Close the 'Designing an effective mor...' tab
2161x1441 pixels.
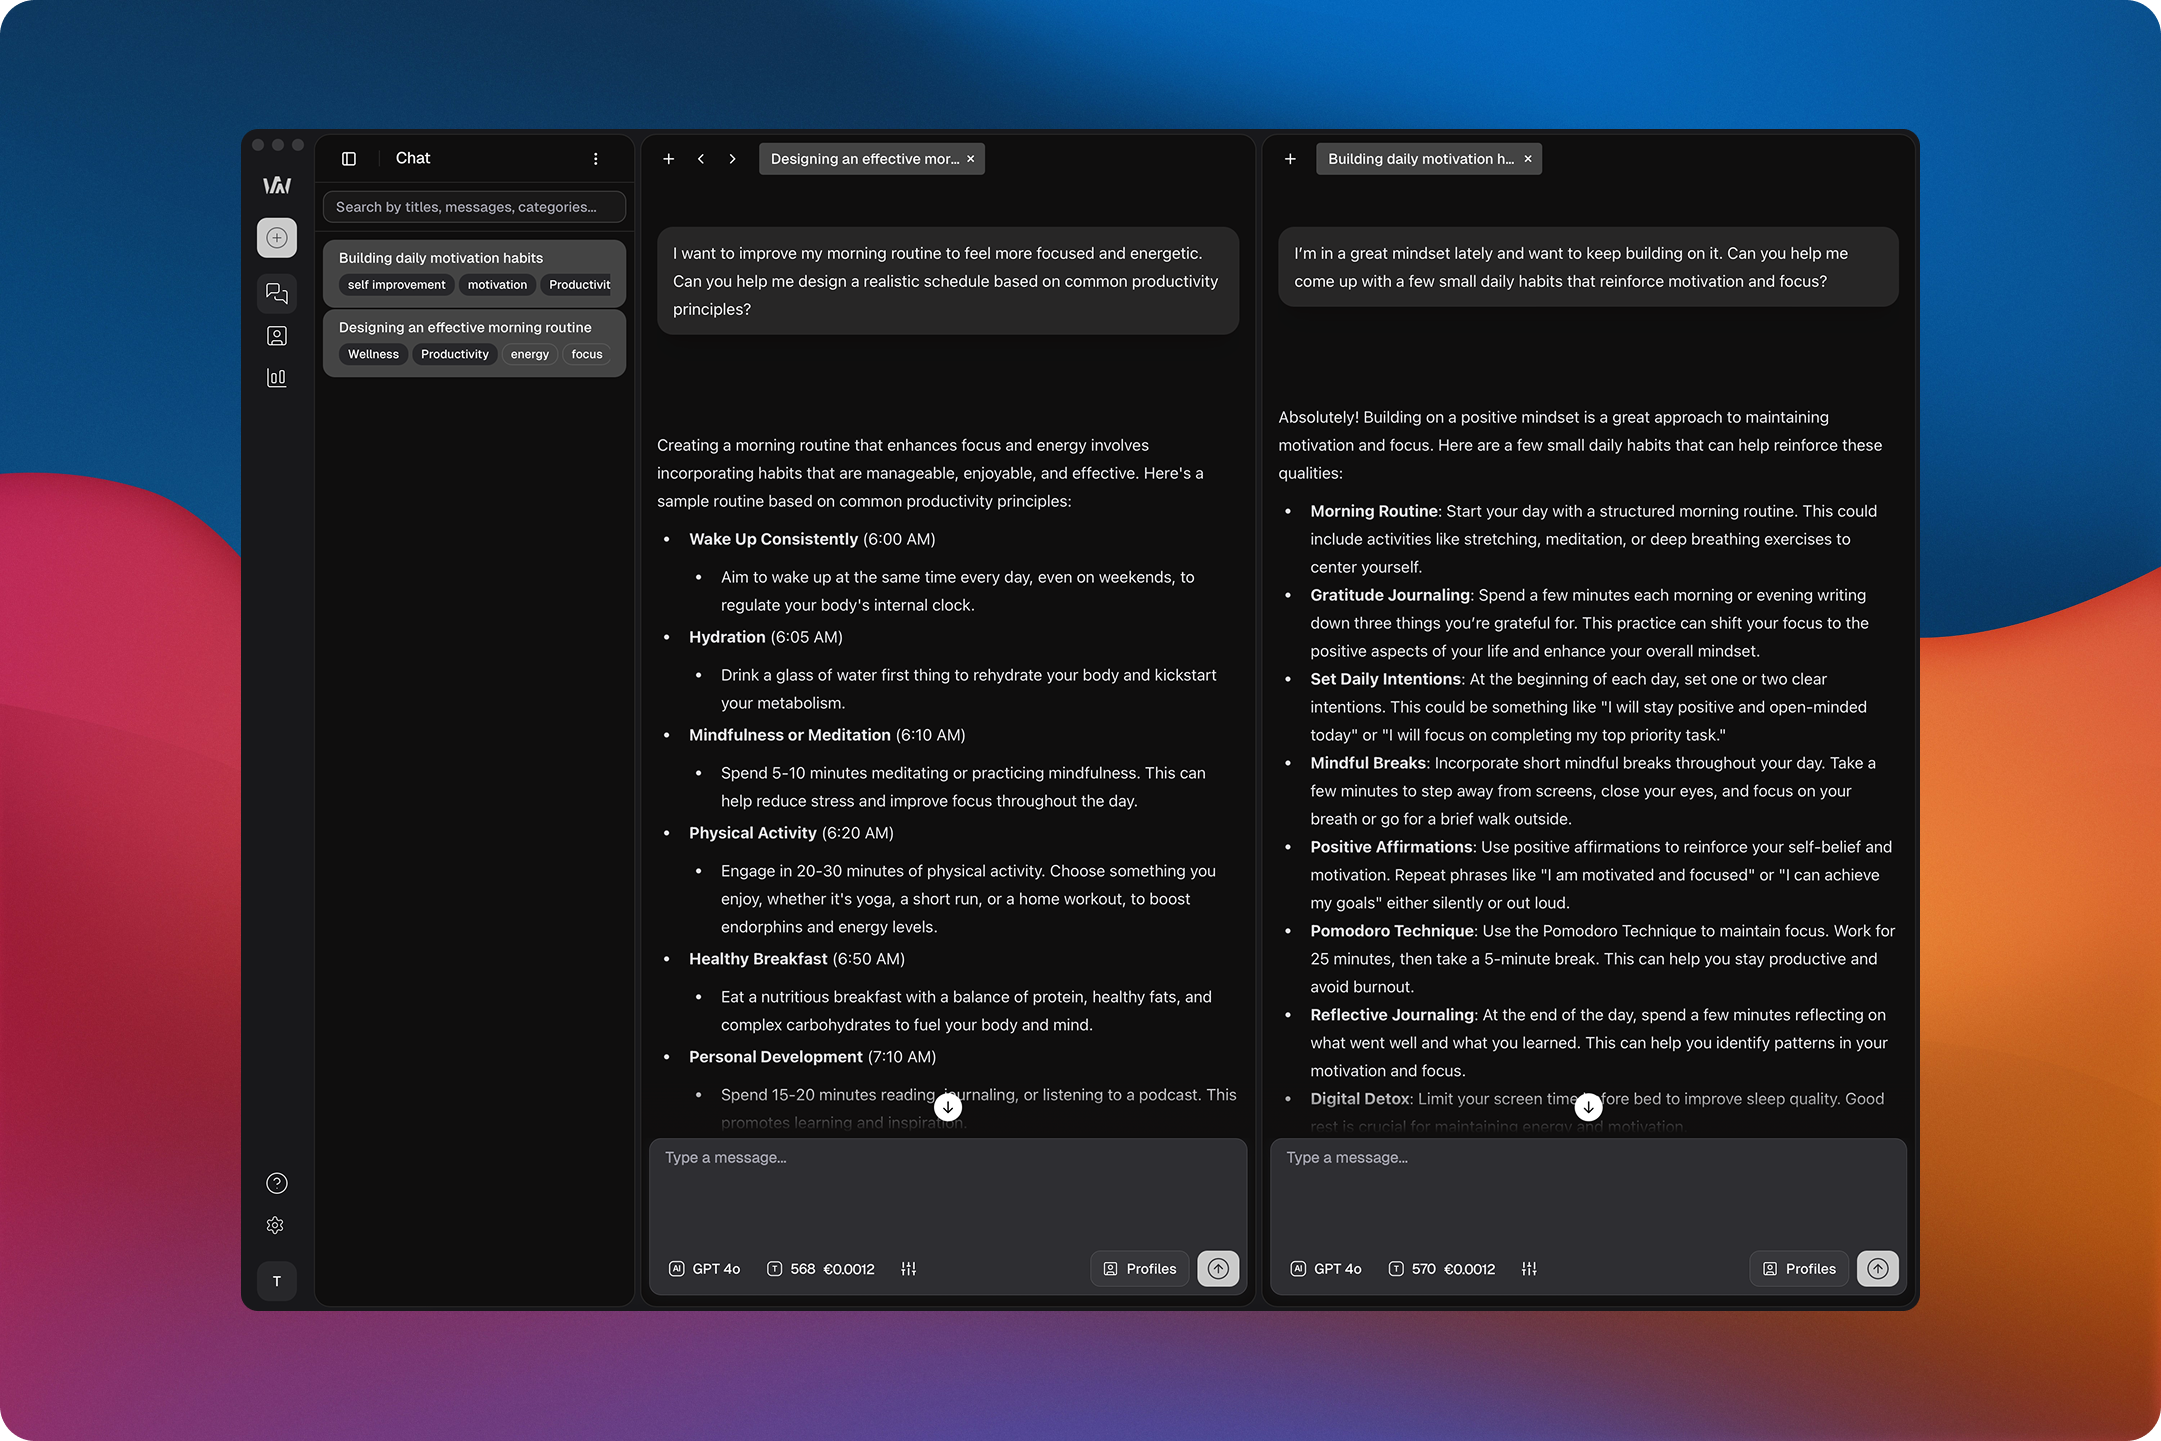point(970,159)
